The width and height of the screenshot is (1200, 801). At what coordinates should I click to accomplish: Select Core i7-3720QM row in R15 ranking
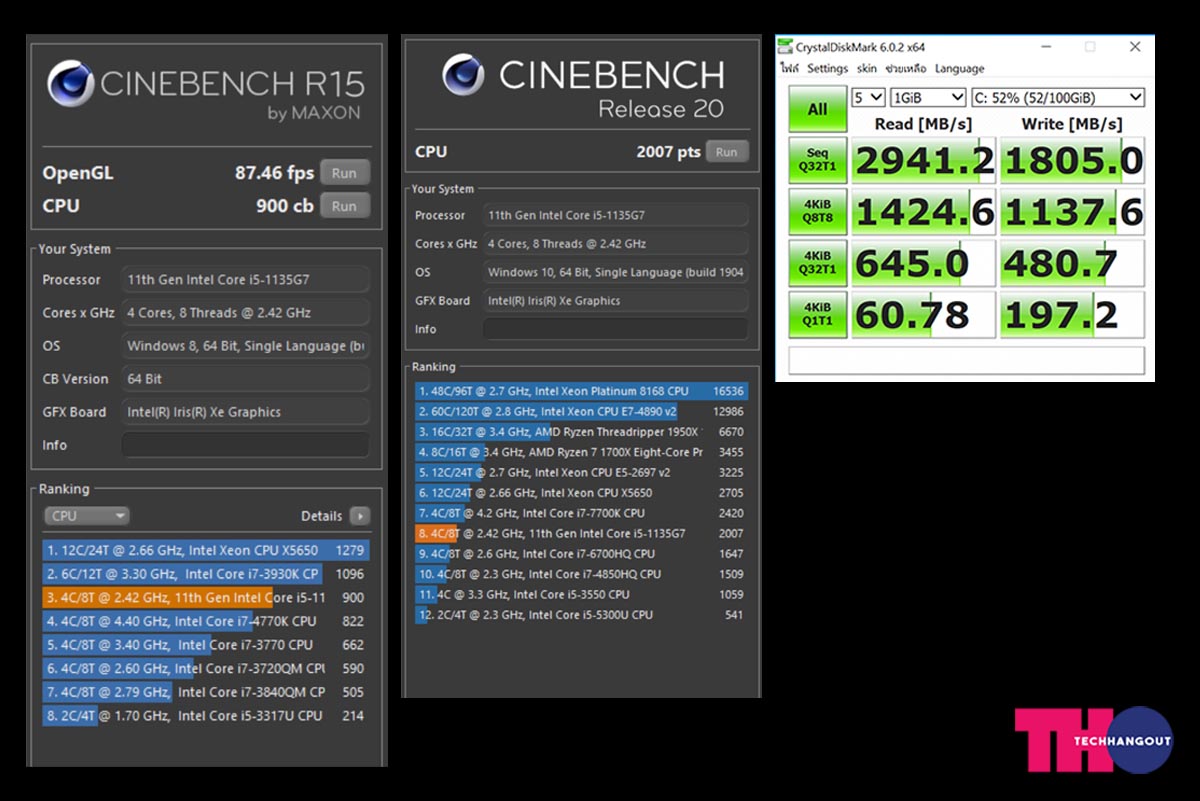click(x=206, y=668)
